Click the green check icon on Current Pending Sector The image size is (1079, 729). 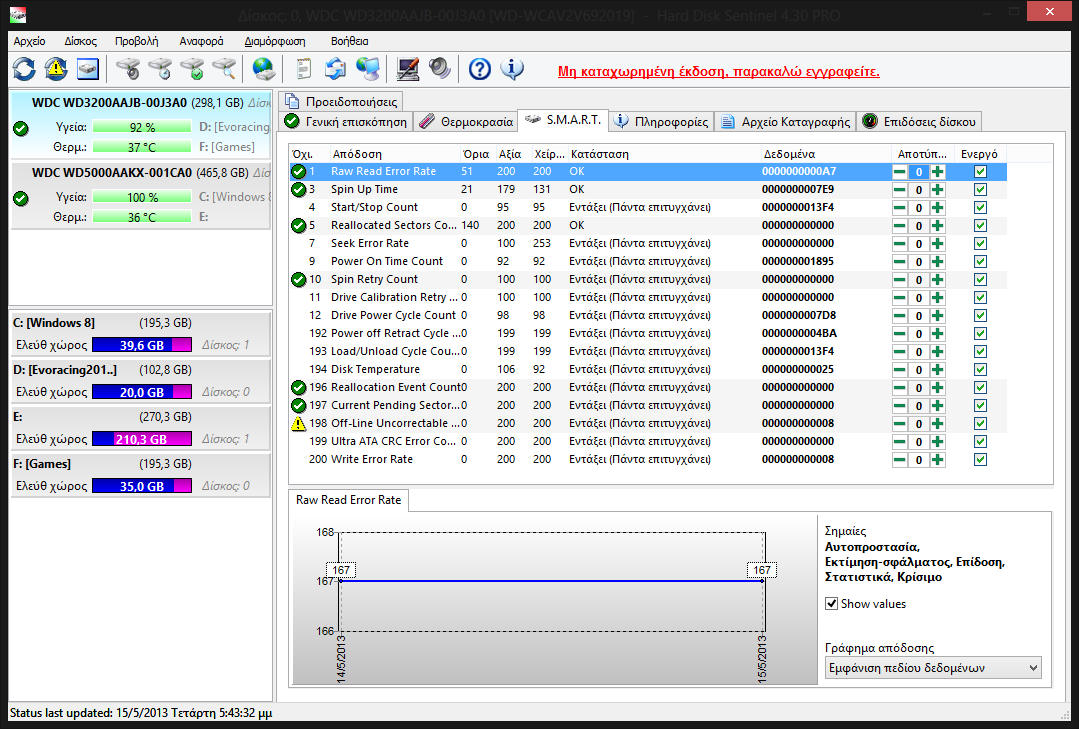(299, 405)
